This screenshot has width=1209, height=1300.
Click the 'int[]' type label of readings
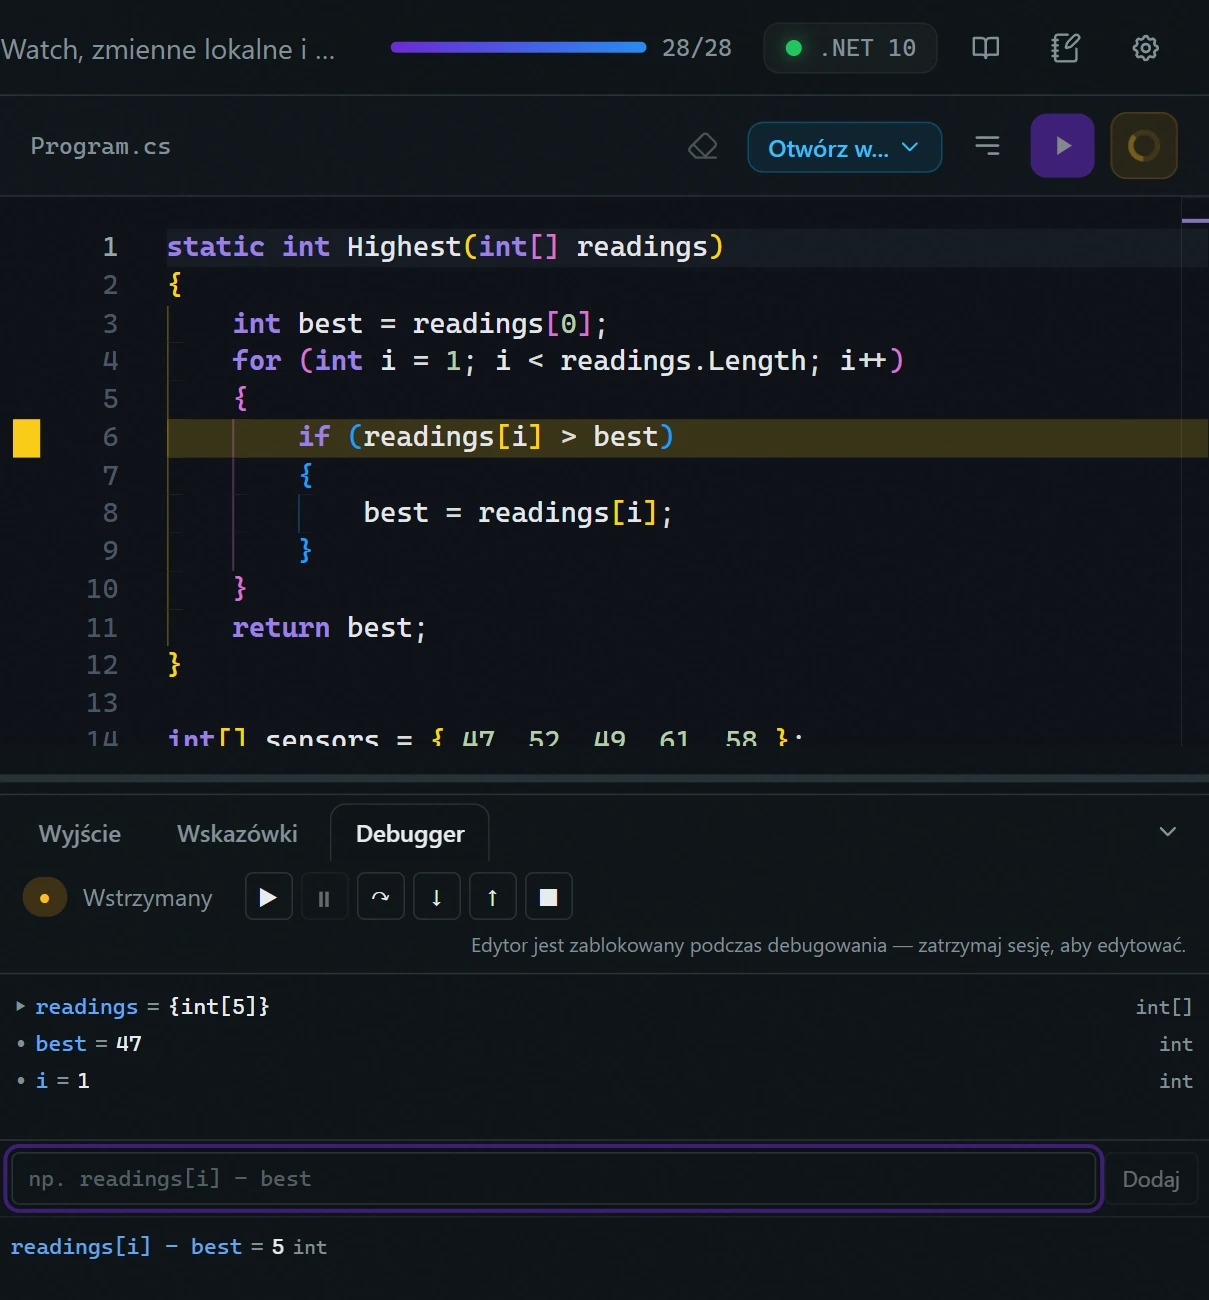pyautogui.click(x=1164, y=1007)
